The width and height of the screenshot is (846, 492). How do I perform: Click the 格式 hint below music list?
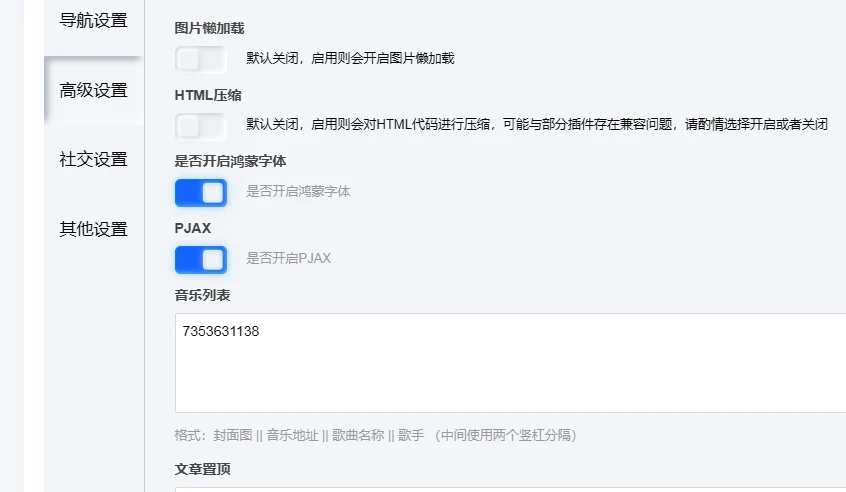[375, 436]
